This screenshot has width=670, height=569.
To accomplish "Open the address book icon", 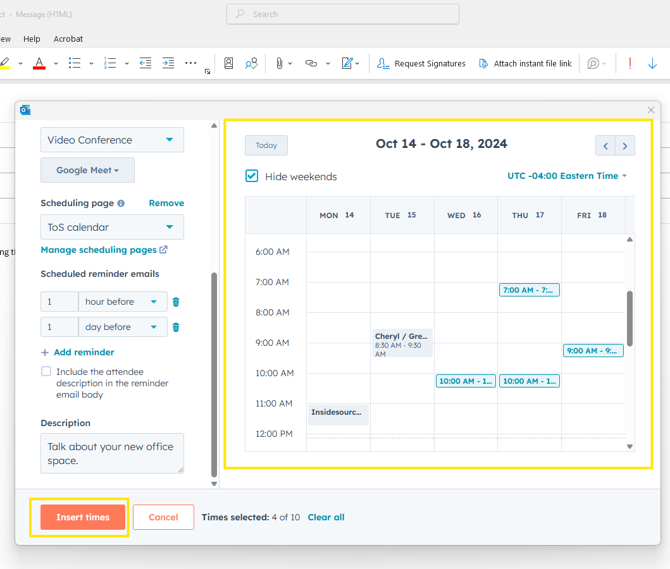I will (229, 63).
